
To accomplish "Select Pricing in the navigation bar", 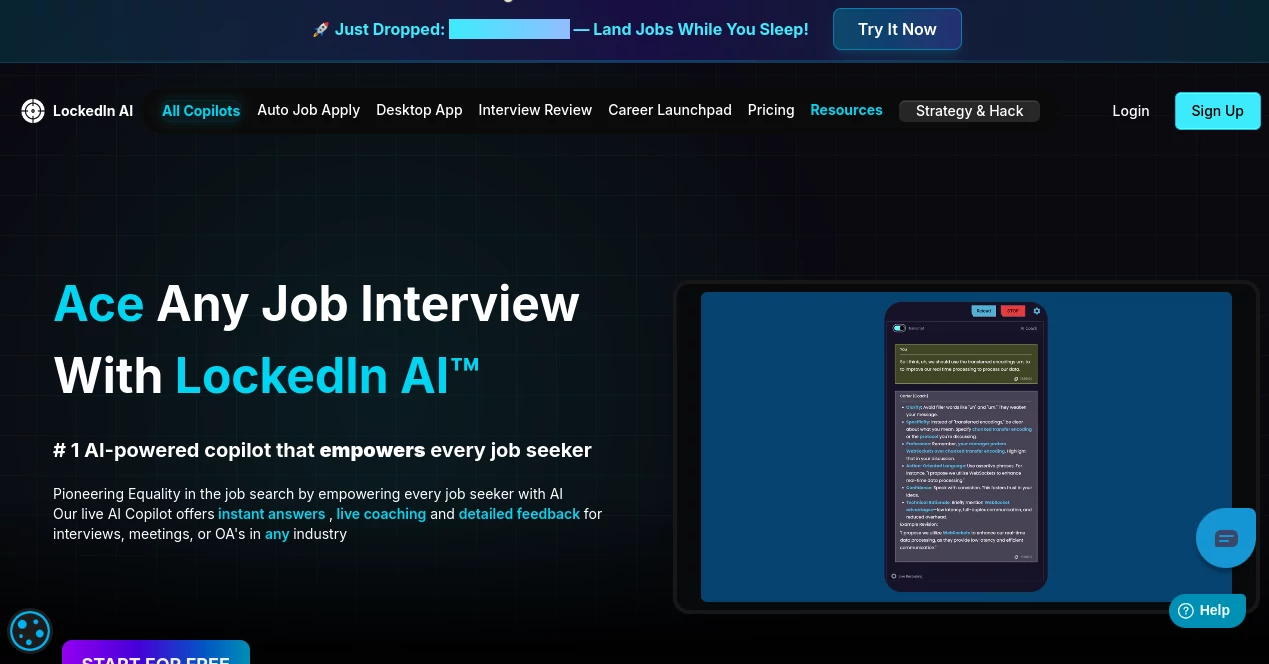I will click(x=771, y=110).
